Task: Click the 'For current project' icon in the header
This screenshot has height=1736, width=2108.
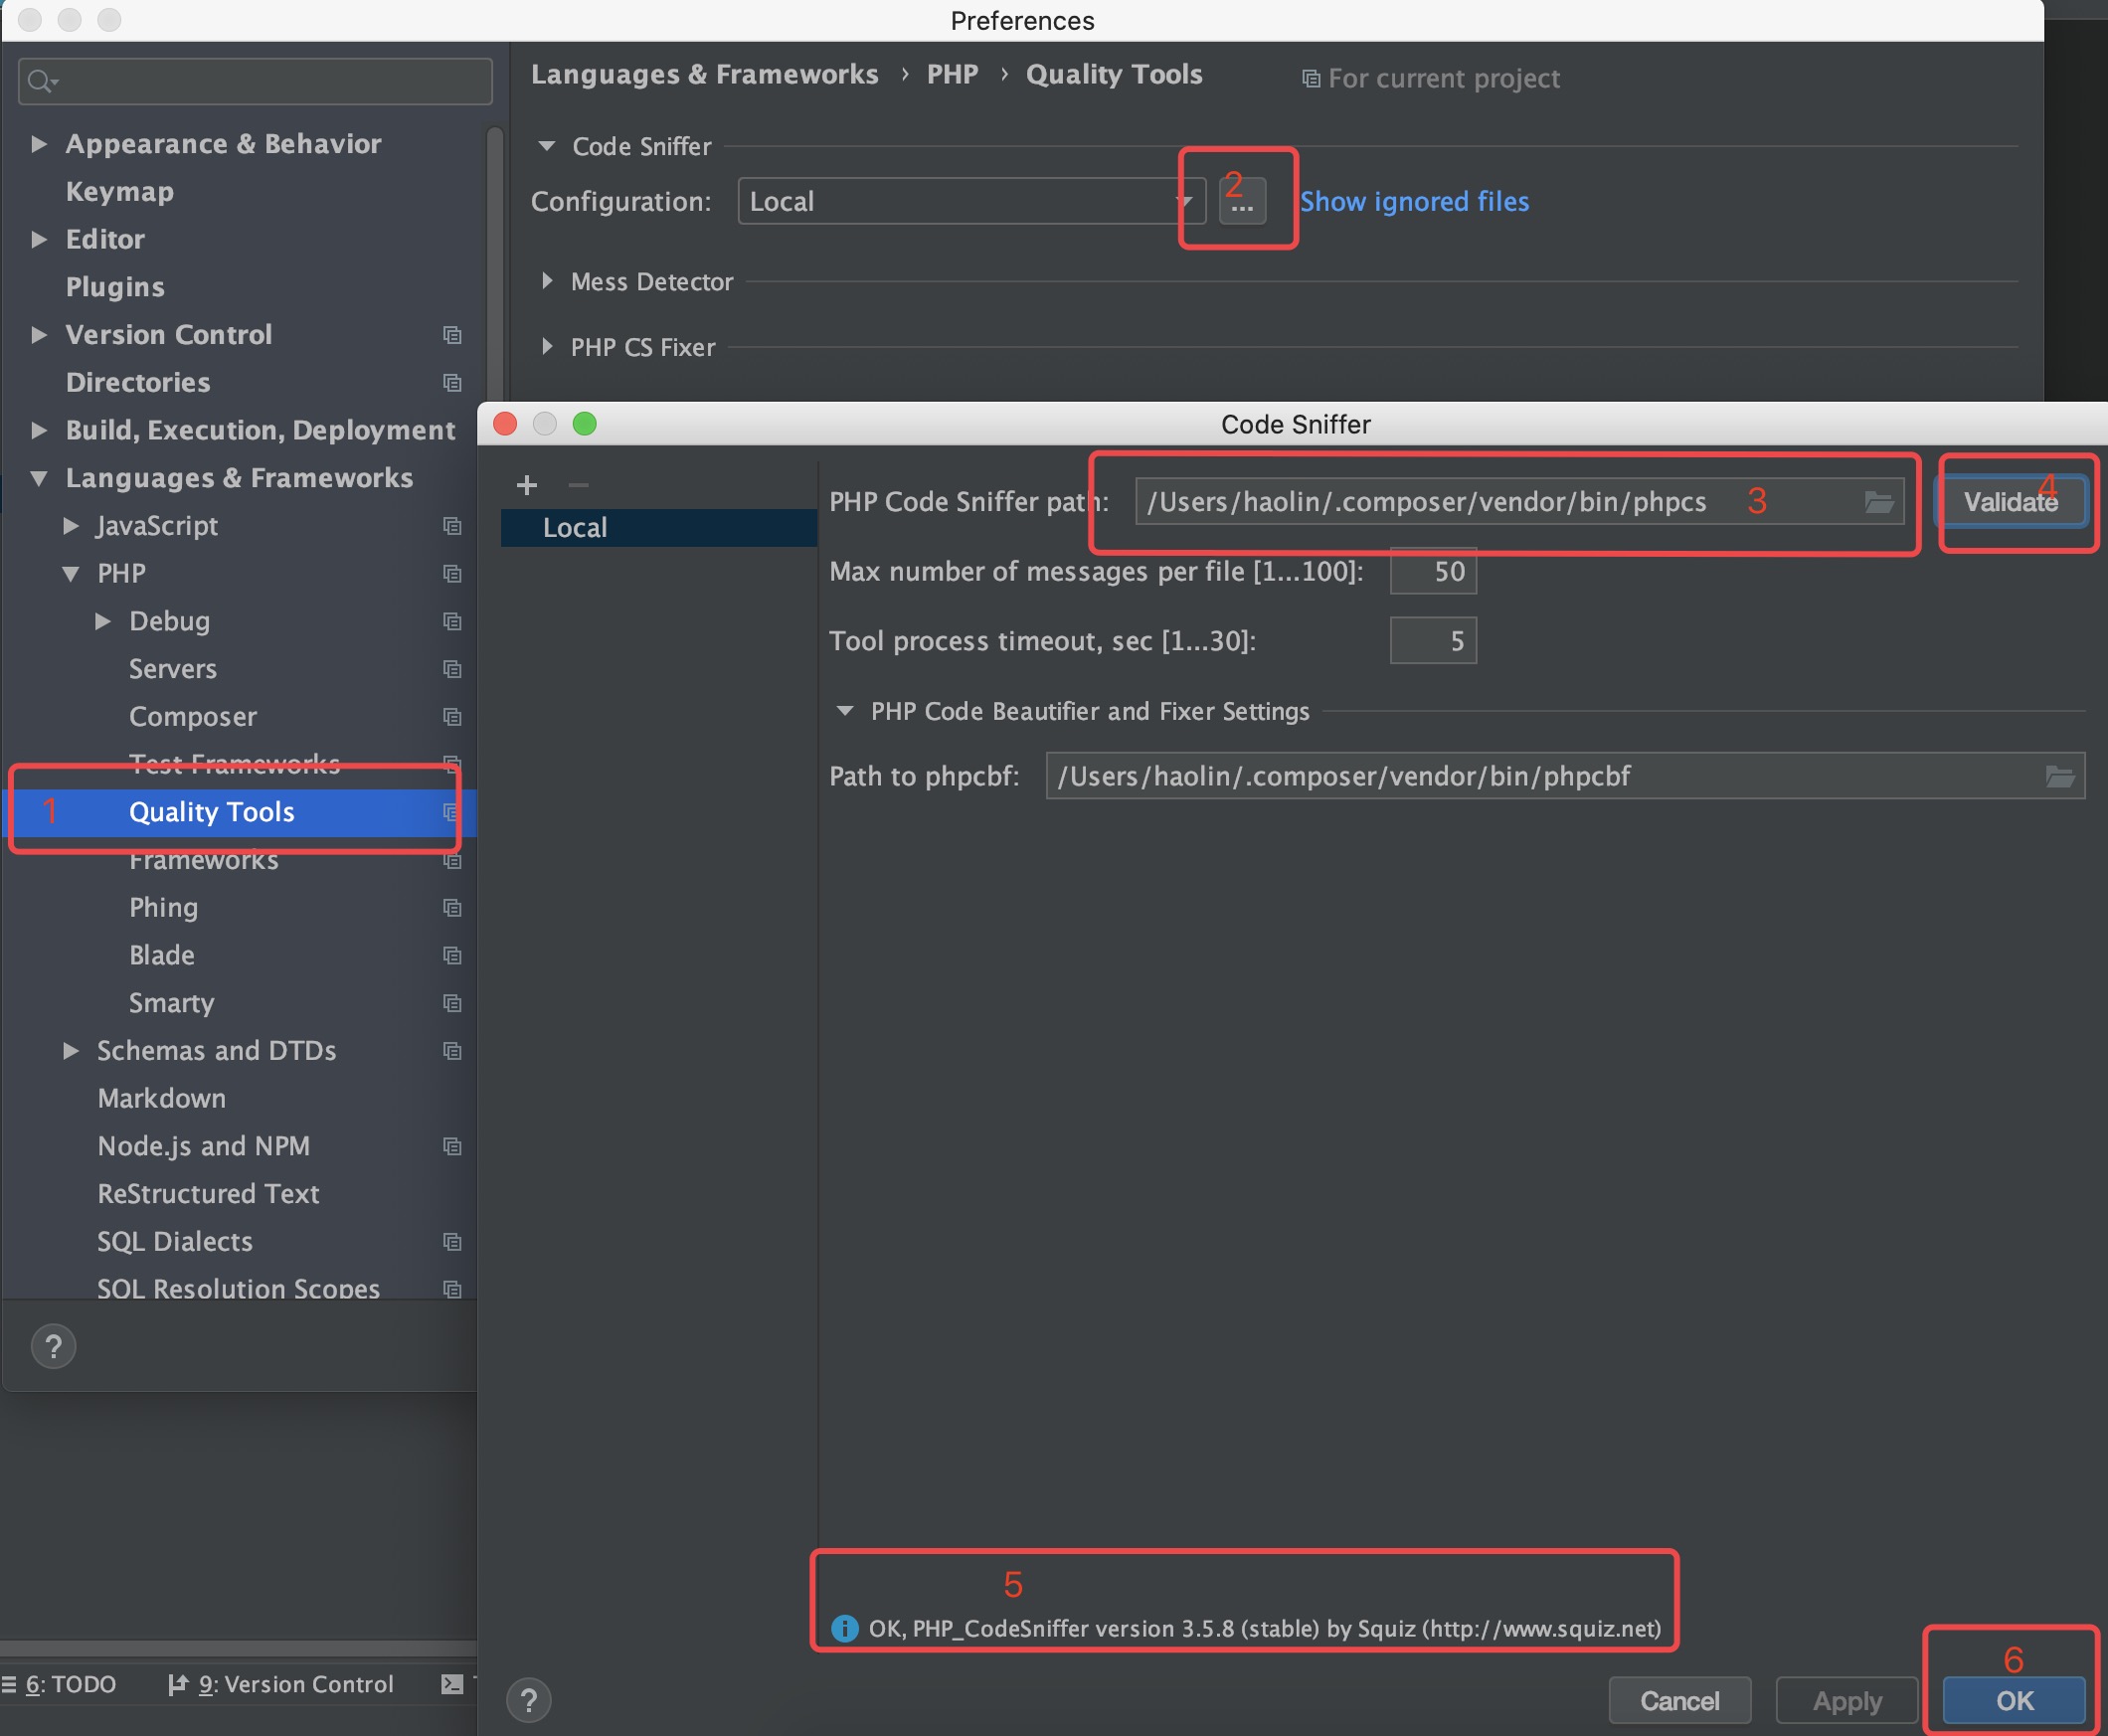Action: pos(1310,78)
